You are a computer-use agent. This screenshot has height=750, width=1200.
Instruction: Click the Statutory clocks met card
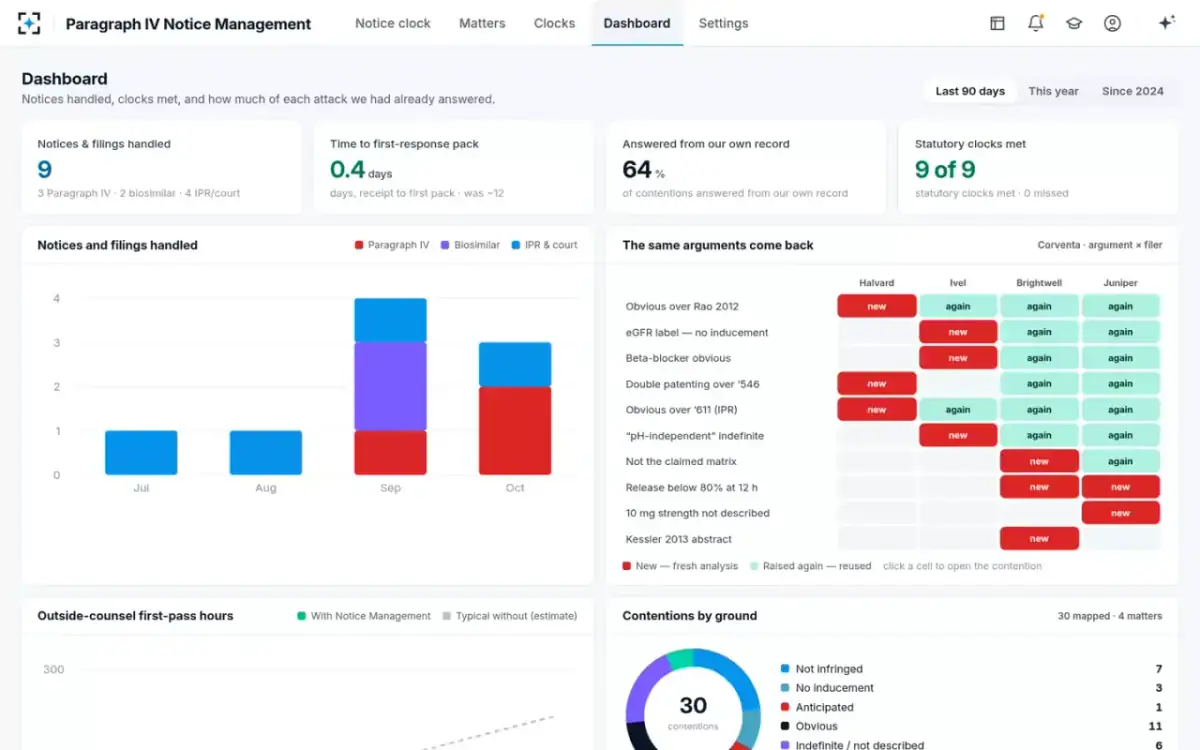pyautogui.click(x=1038, y=168)
